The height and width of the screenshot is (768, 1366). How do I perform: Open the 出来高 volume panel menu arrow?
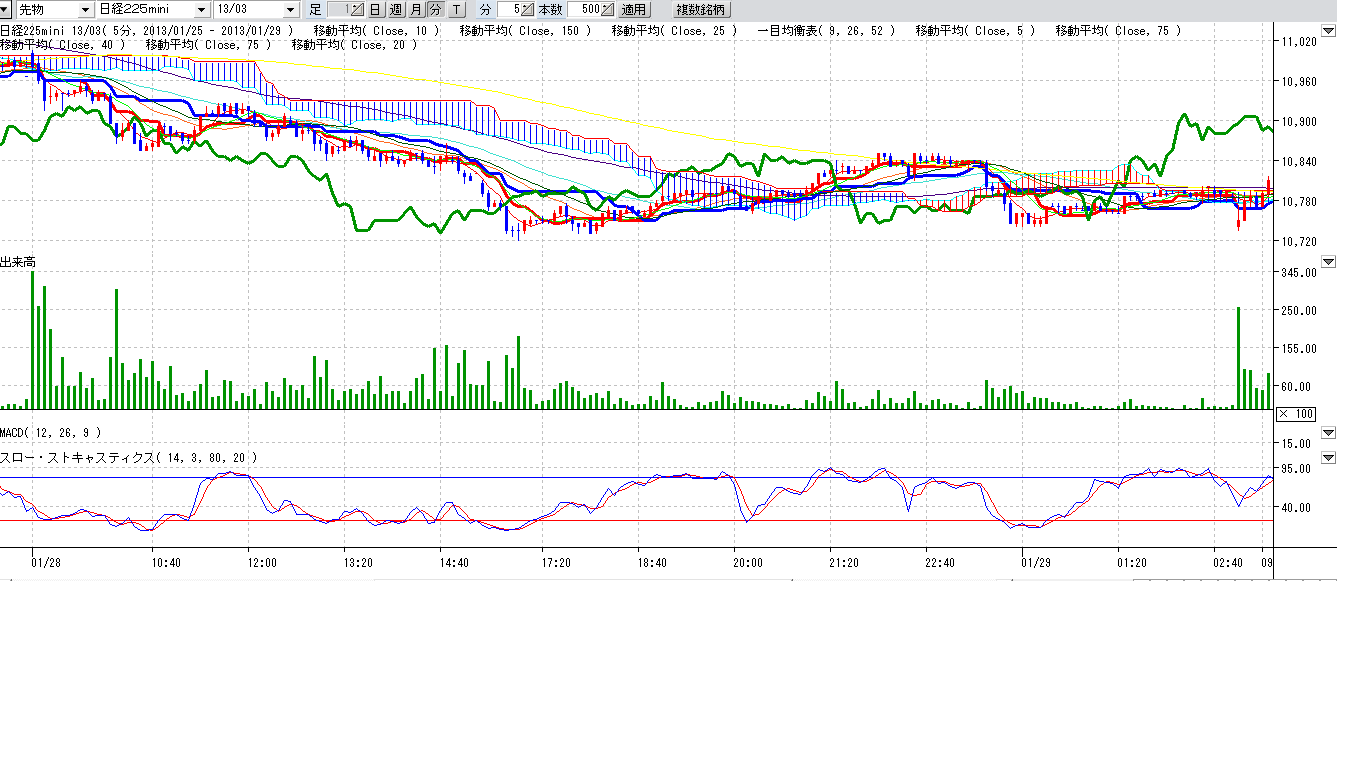point(1328,262)
